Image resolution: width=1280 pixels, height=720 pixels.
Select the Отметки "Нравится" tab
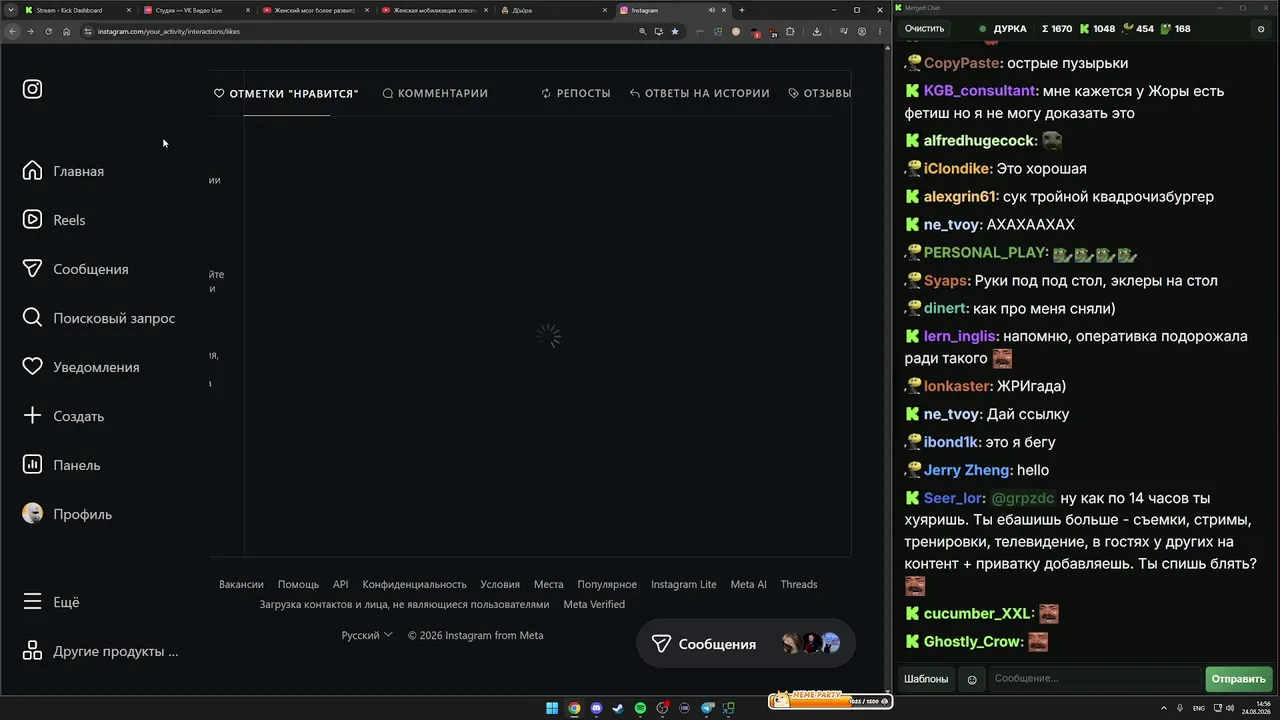click(286, 93)
